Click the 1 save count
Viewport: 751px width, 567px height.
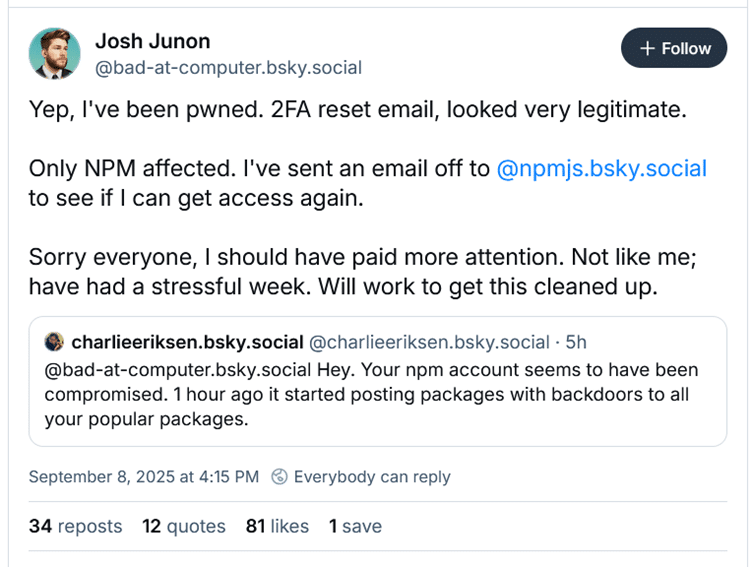[355, 525]
